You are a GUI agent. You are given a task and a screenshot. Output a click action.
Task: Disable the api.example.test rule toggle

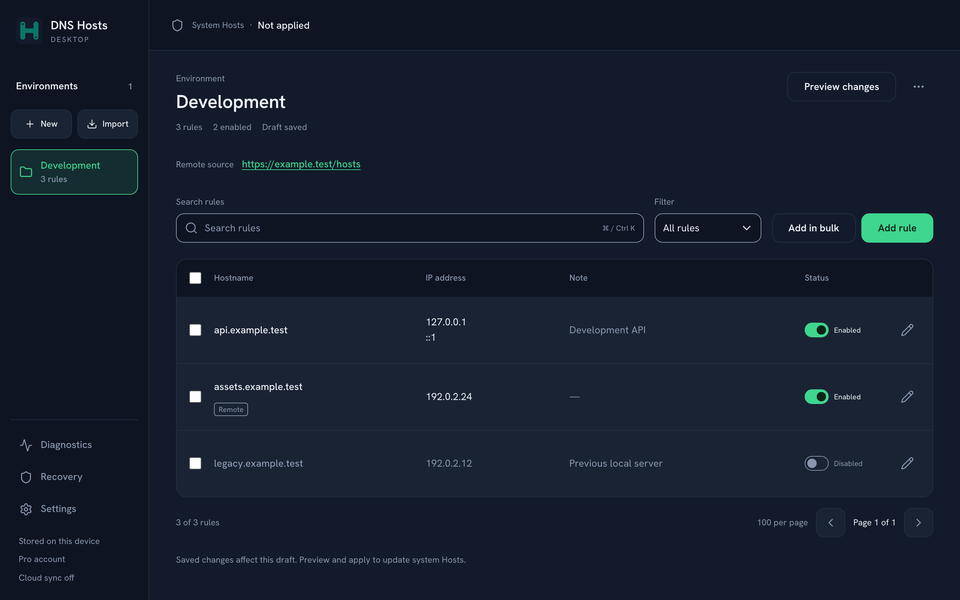point(816,330)
